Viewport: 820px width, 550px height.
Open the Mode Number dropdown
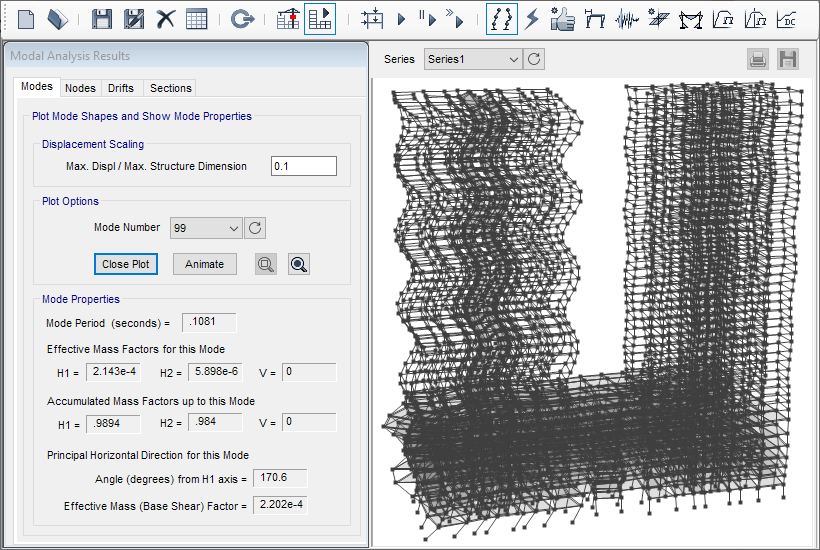tap(206, 228)
